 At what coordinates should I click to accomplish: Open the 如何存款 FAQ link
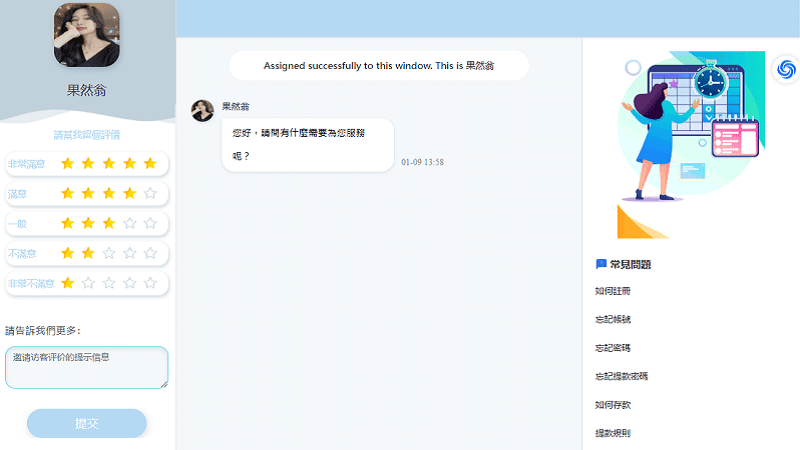coord(612,405)
